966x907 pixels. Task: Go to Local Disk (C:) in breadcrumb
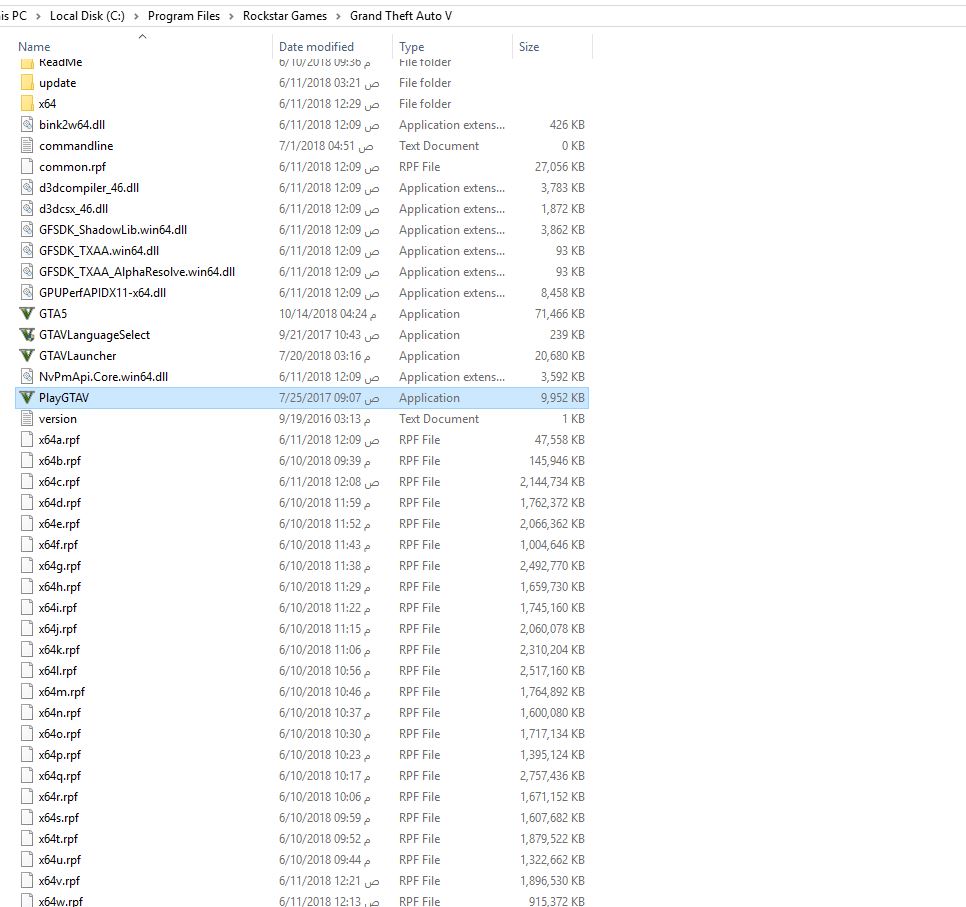click(x=87, y=16)
